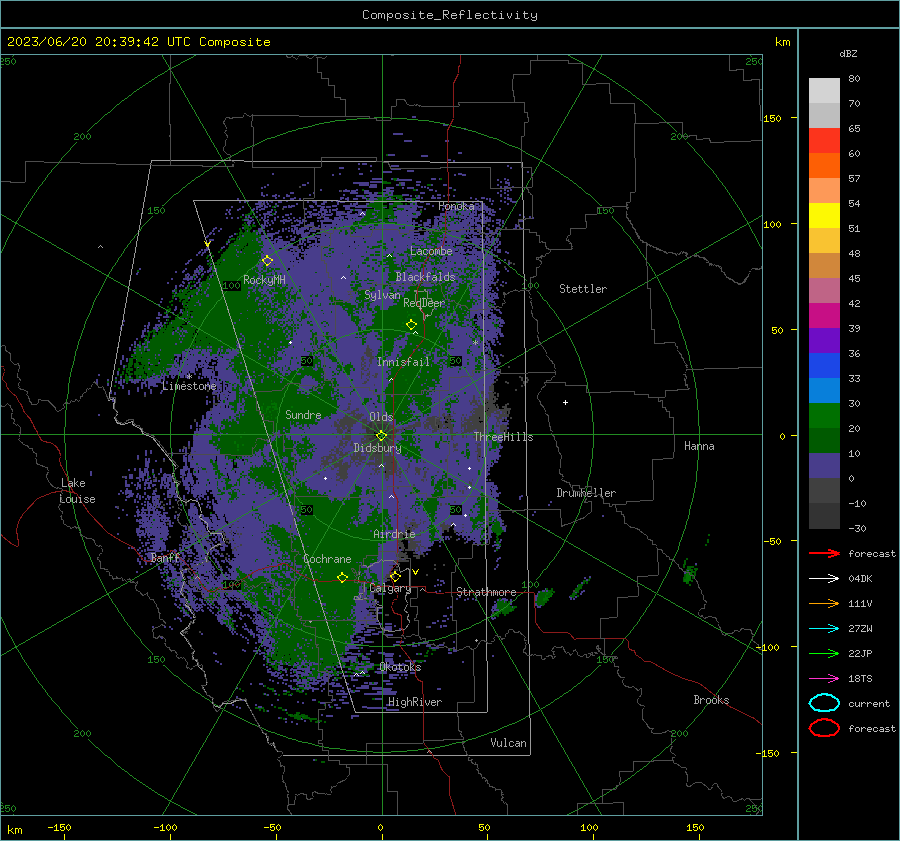Click km unit label in bottom-left corner
Image resolution: width=900 pixels, height=841 pixels.
point(14,830)
